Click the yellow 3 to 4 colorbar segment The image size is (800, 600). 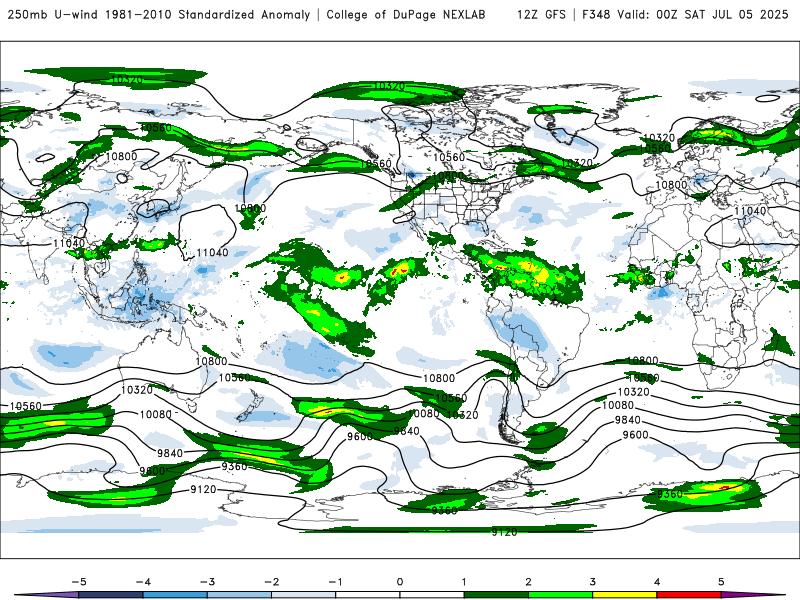point(624,595)
